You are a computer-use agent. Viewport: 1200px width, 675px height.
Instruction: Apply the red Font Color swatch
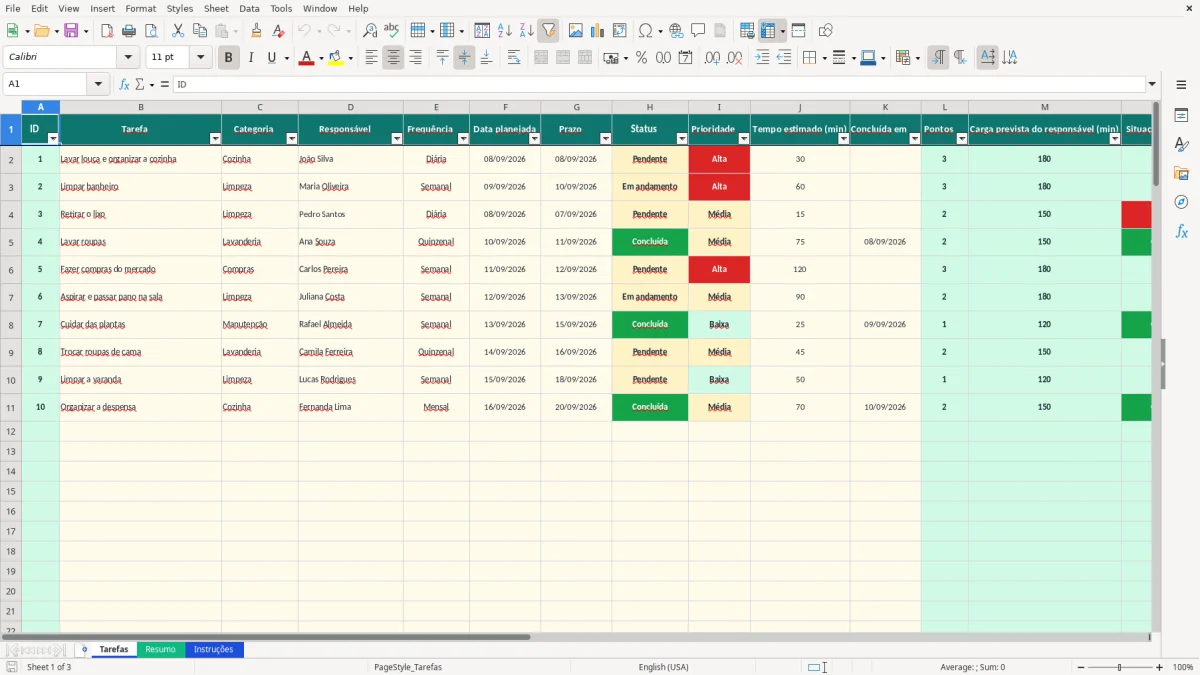pos(306,58)
